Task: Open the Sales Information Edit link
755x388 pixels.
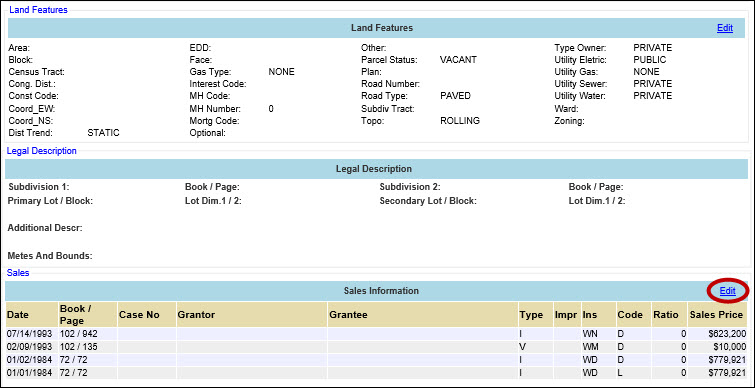Action: (728, 291)
